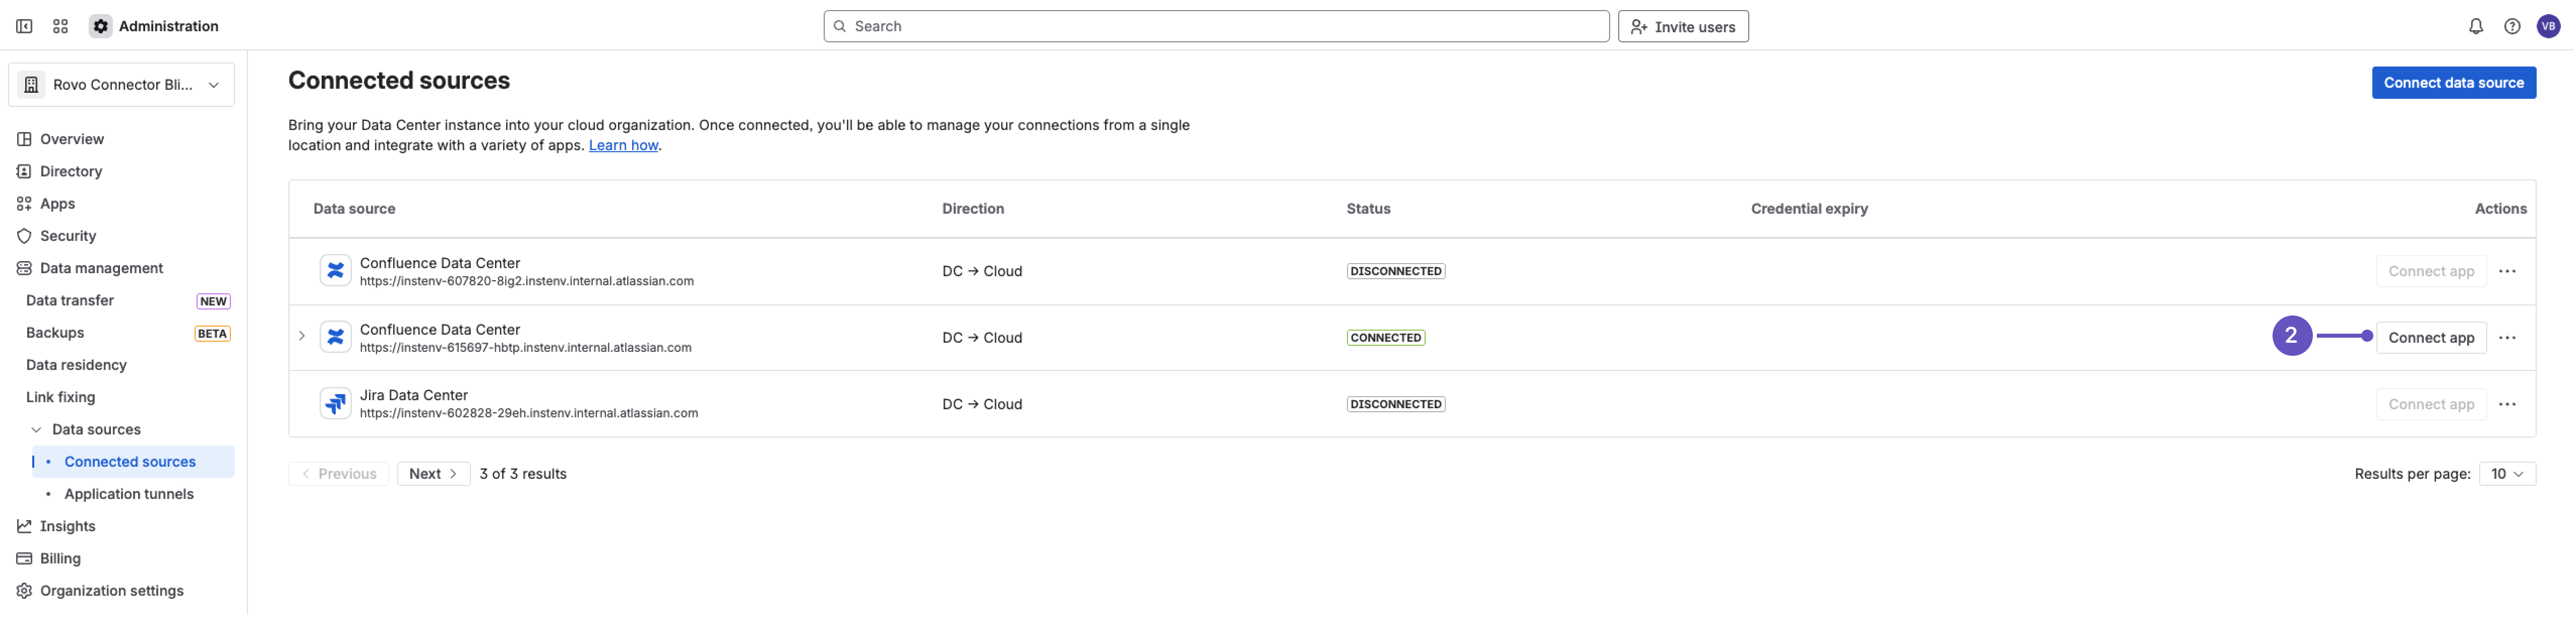This screenshot has width=2576, height=630.
Task: Open the notifications bell
Action: click(2476, 25)
